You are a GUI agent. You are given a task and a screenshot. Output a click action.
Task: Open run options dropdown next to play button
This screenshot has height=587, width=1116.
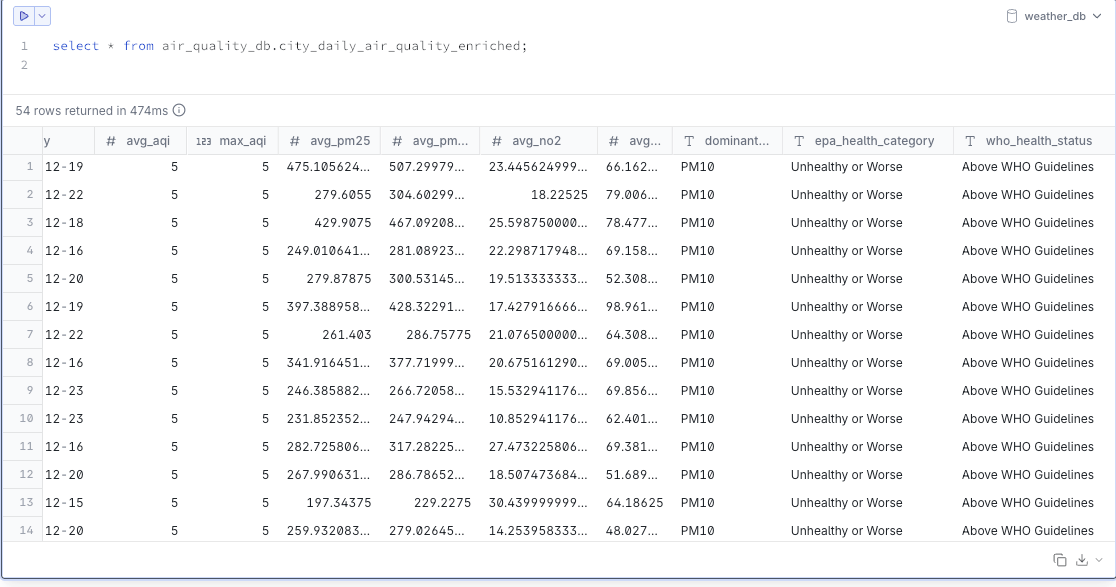tap(42, 16)
